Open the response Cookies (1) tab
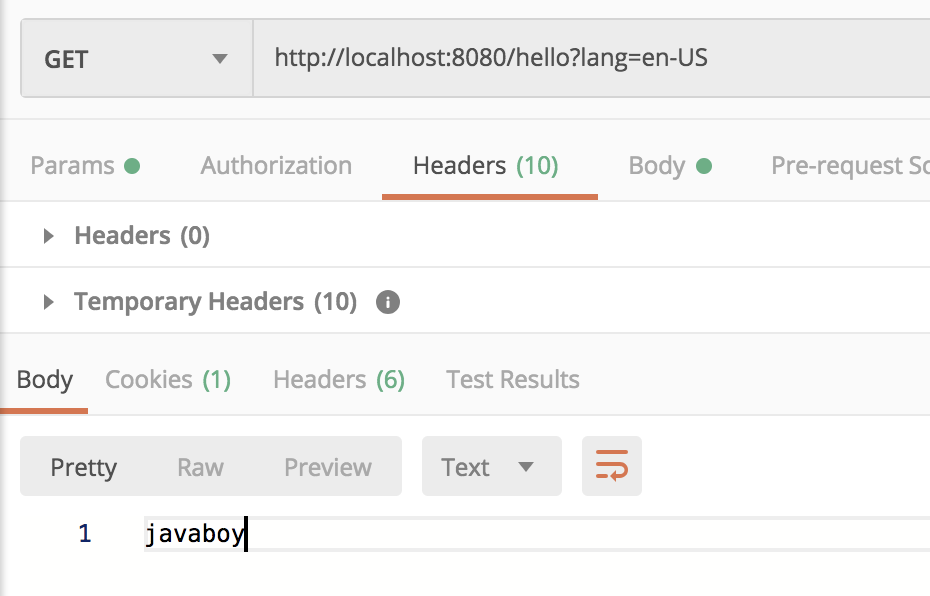 (168, 380)
